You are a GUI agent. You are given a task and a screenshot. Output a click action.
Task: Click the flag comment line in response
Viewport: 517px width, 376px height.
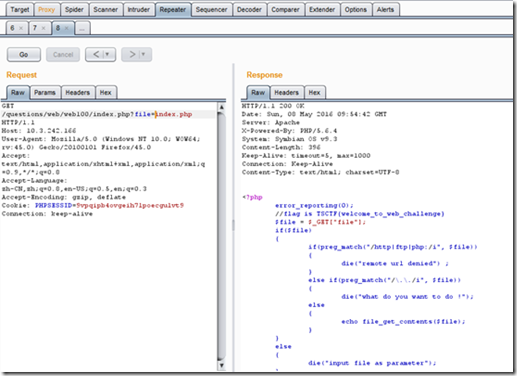pyautogui.click(x=360, y=214)
